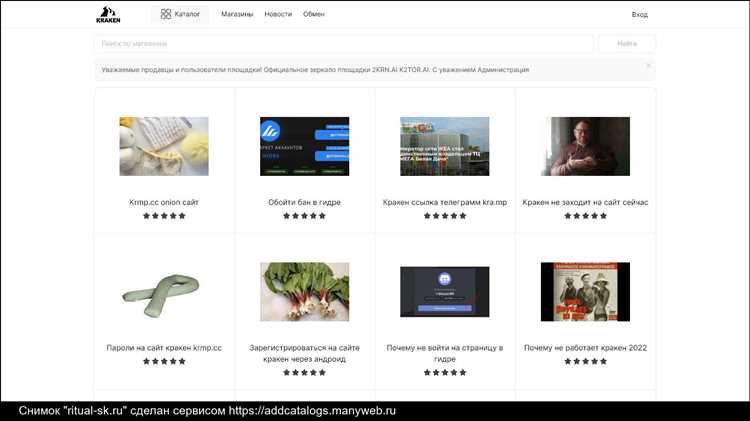Open the poster thumbnail for Почему не работает кракен
Viewport: 750px width, 421px height.
[585, 292]
